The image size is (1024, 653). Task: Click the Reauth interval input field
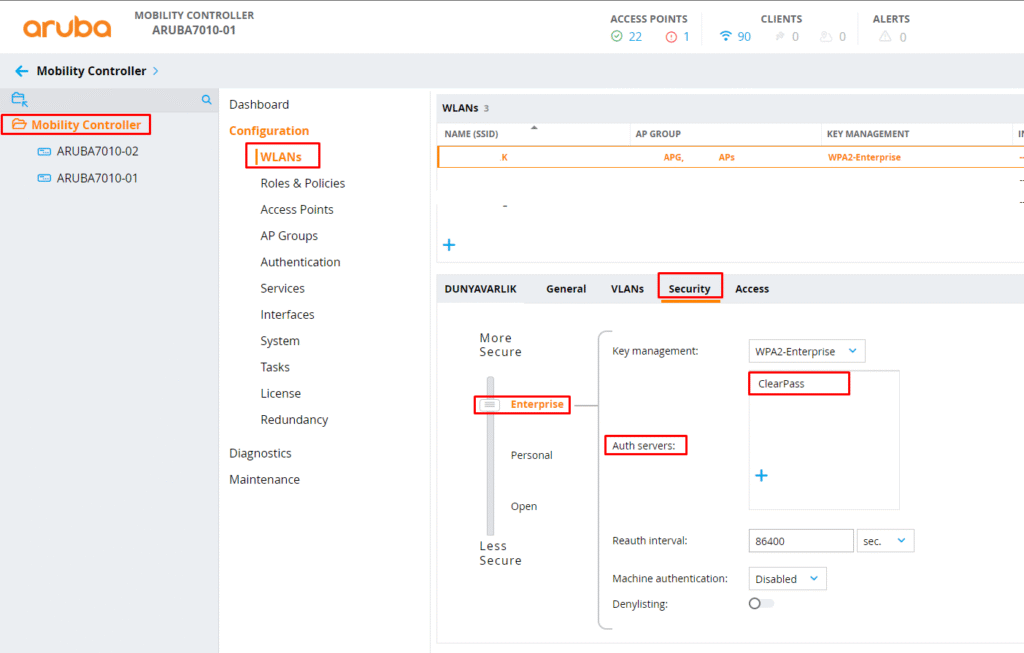click(x=799, y=541)
